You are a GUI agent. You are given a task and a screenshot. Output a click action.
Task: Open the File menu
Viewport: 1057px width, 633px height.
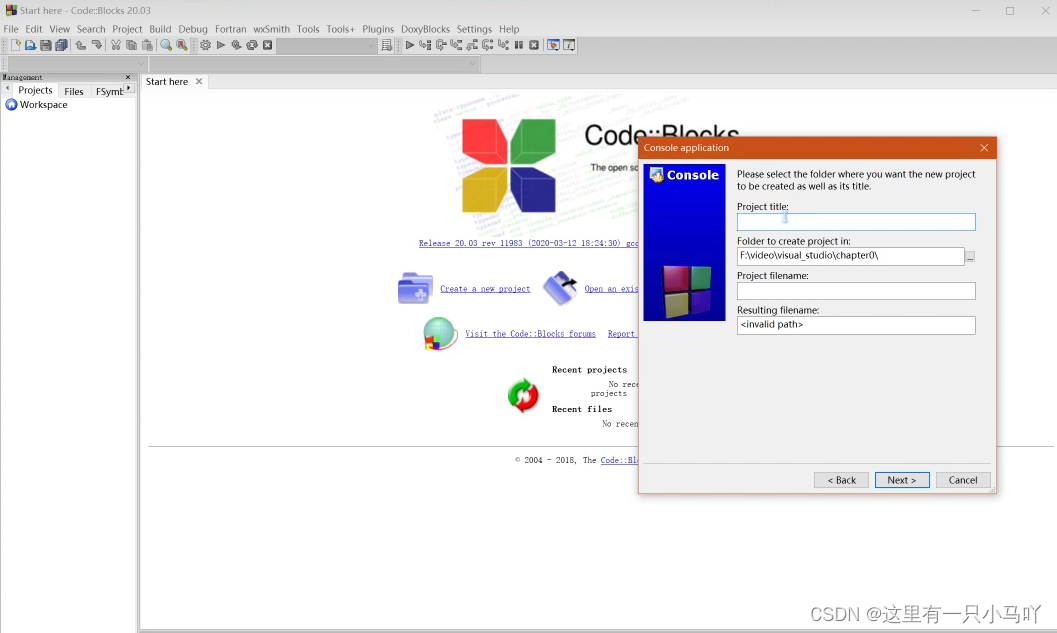click(x=11, y=29)
